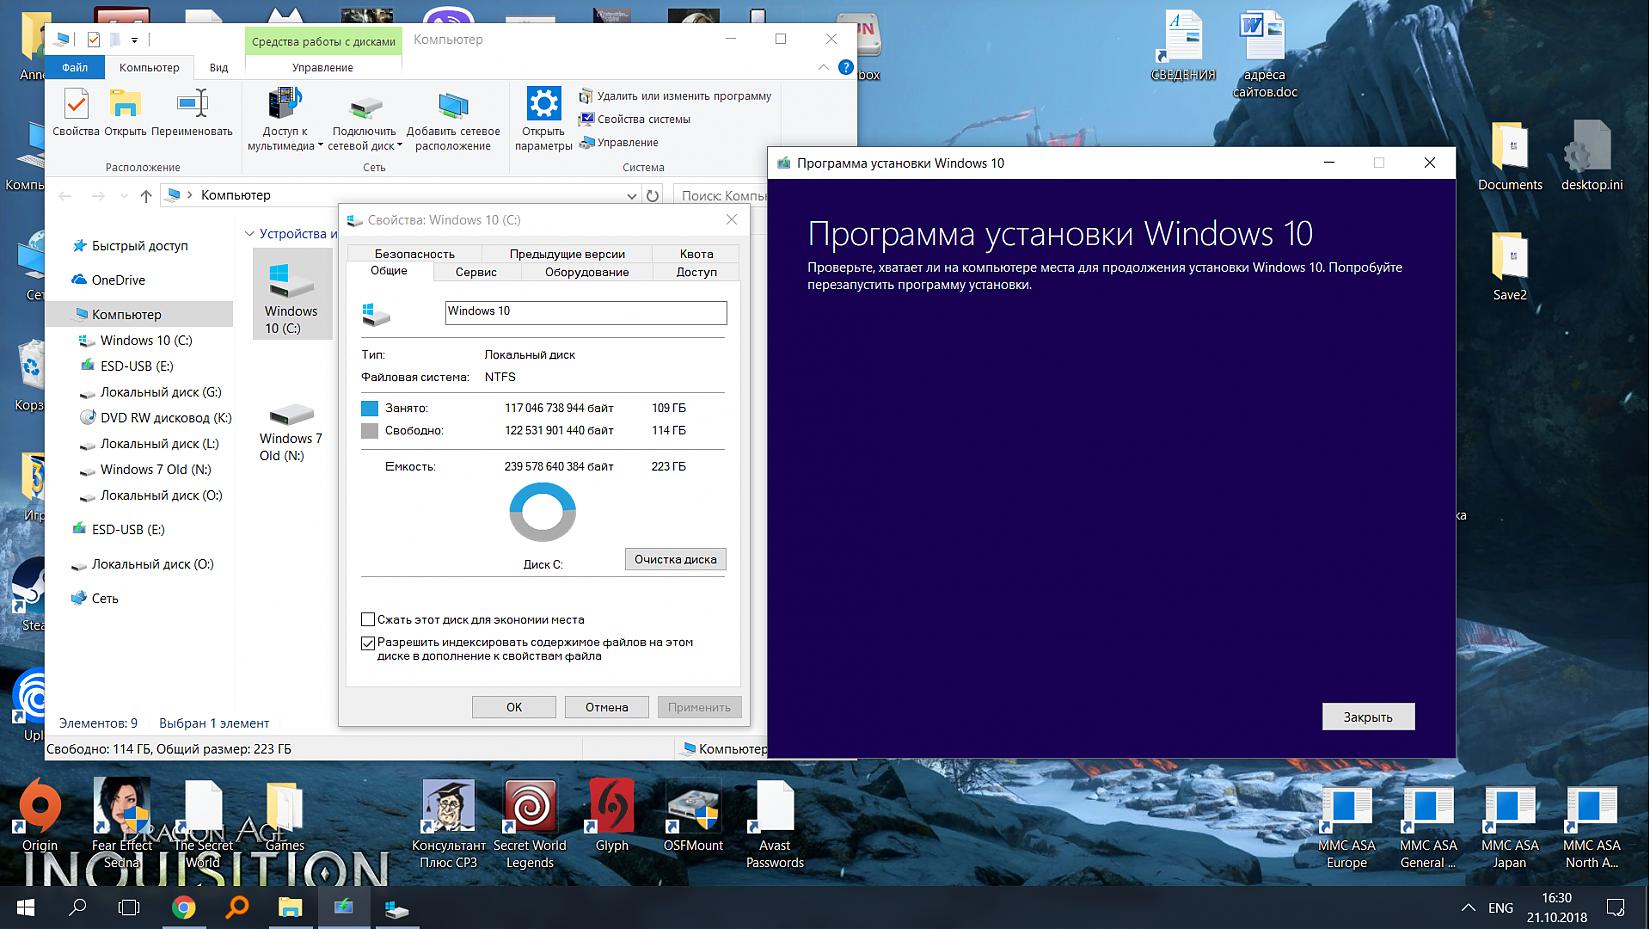Switch to the Компьютер ribbon tab
This screenshot has height=929, width=1650.
point(149,67)
